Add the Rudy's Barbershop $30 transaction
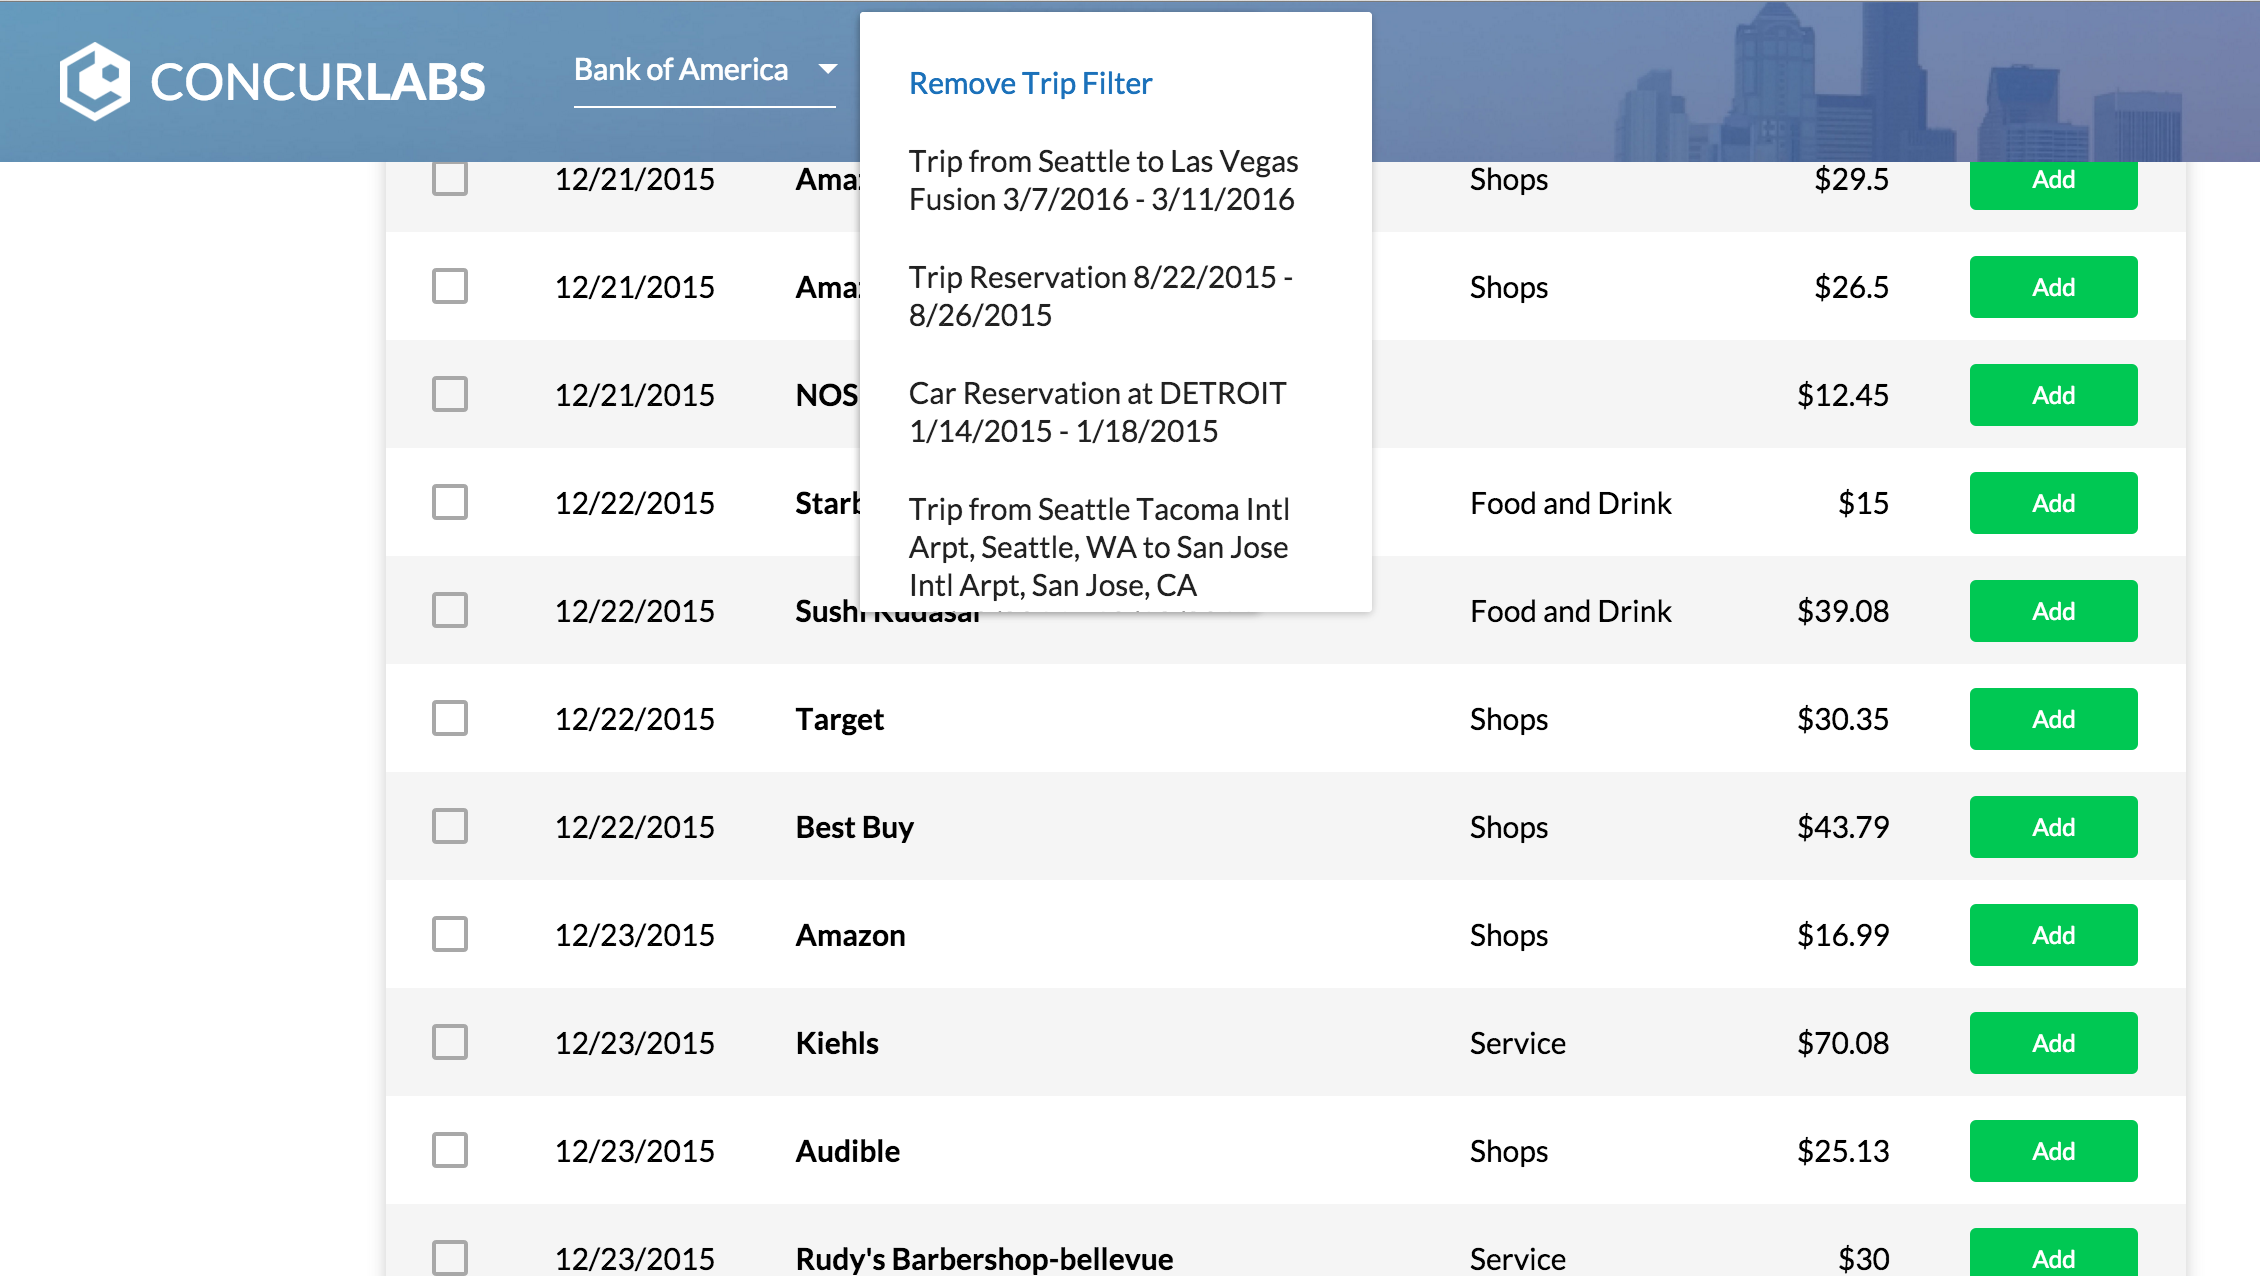 (x=2054, y=1253)
